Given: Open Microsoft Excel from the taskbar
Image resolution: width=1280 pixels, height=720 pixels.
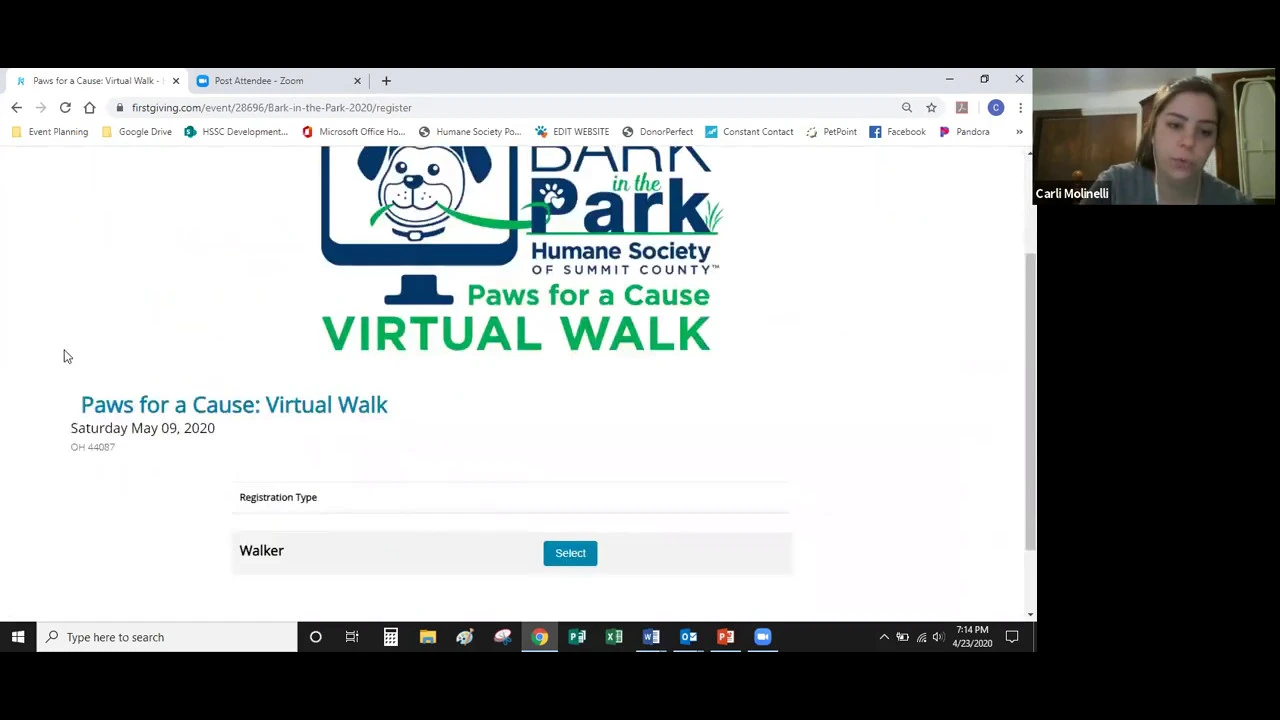Looking at the screenshot, I should tap(614, 637).
